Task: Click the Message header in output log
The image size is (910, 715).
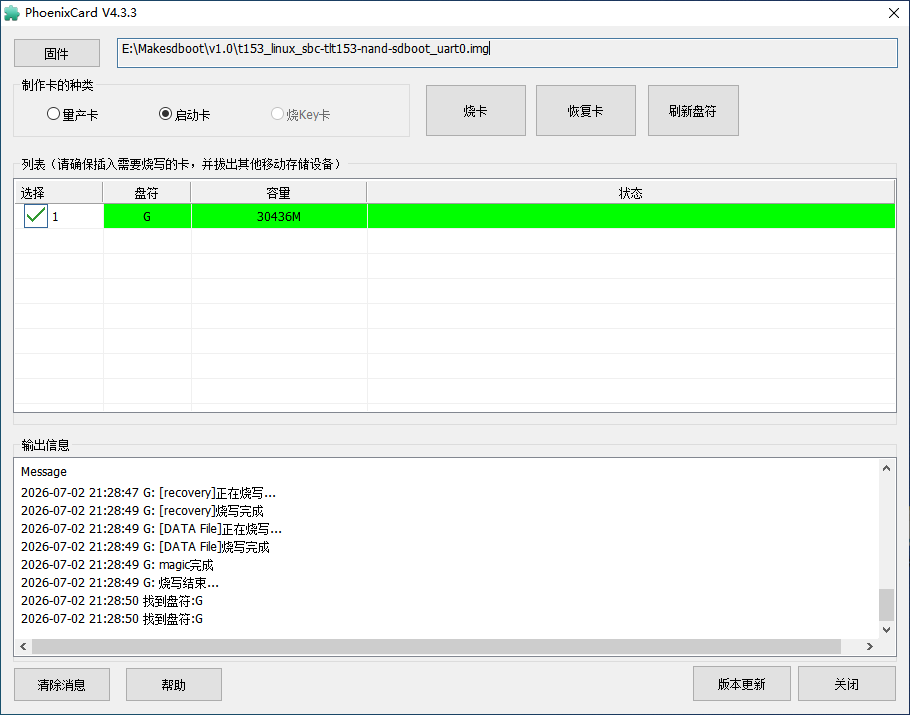Action: (44, 472)
